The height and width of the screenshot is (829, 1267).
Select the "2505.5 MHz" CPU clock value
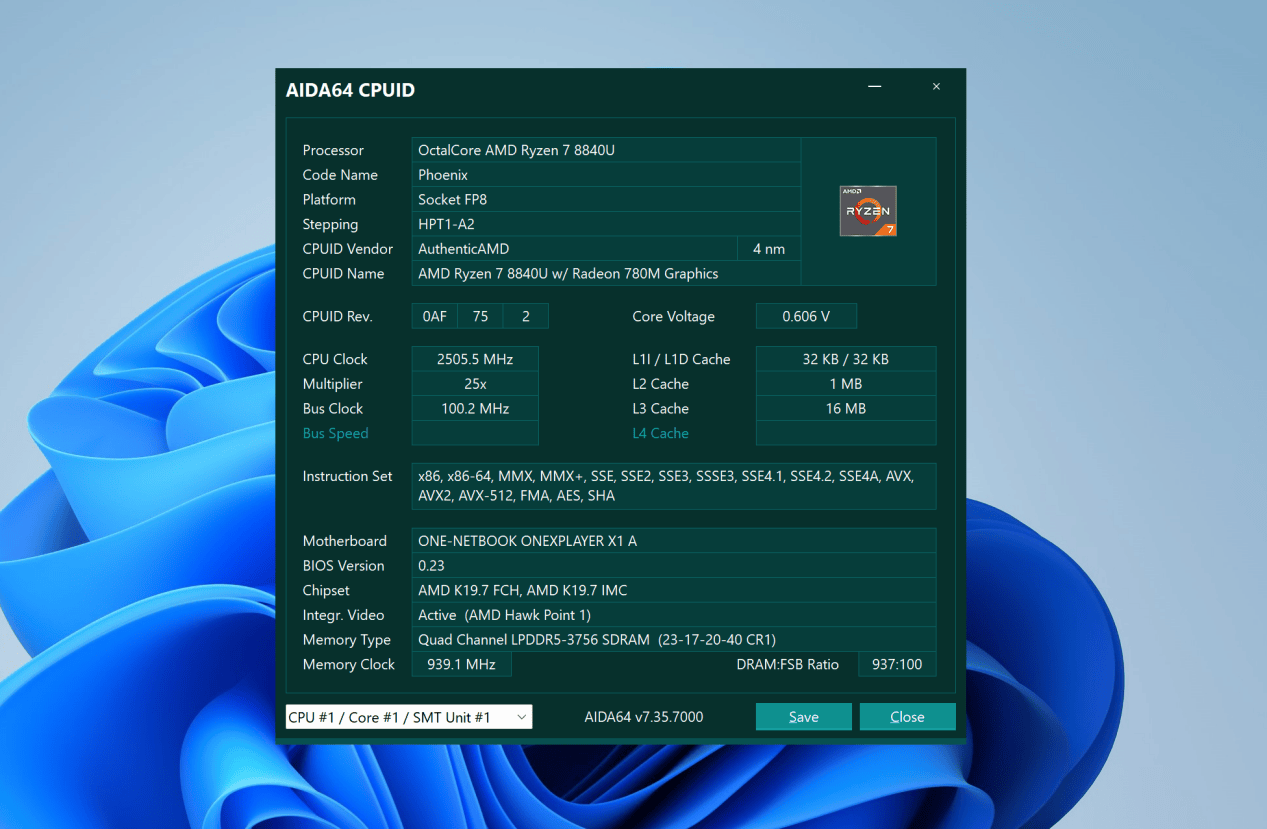475,359
